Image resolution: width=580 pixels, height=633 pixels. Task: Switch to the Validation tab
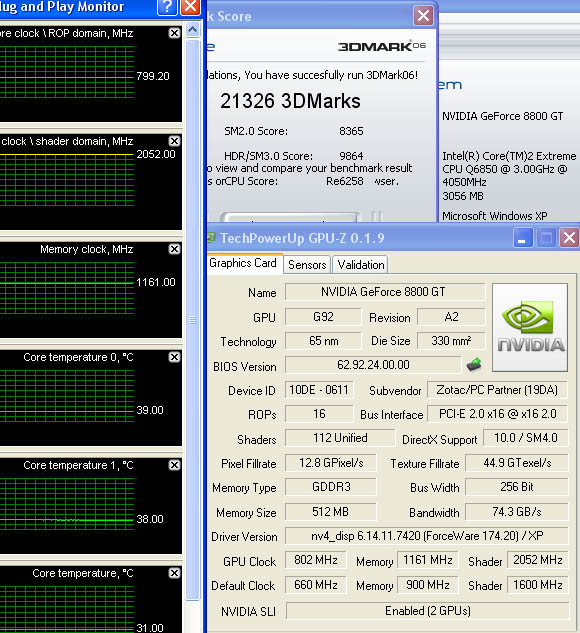pyautogui.click(x=361, y=265)
